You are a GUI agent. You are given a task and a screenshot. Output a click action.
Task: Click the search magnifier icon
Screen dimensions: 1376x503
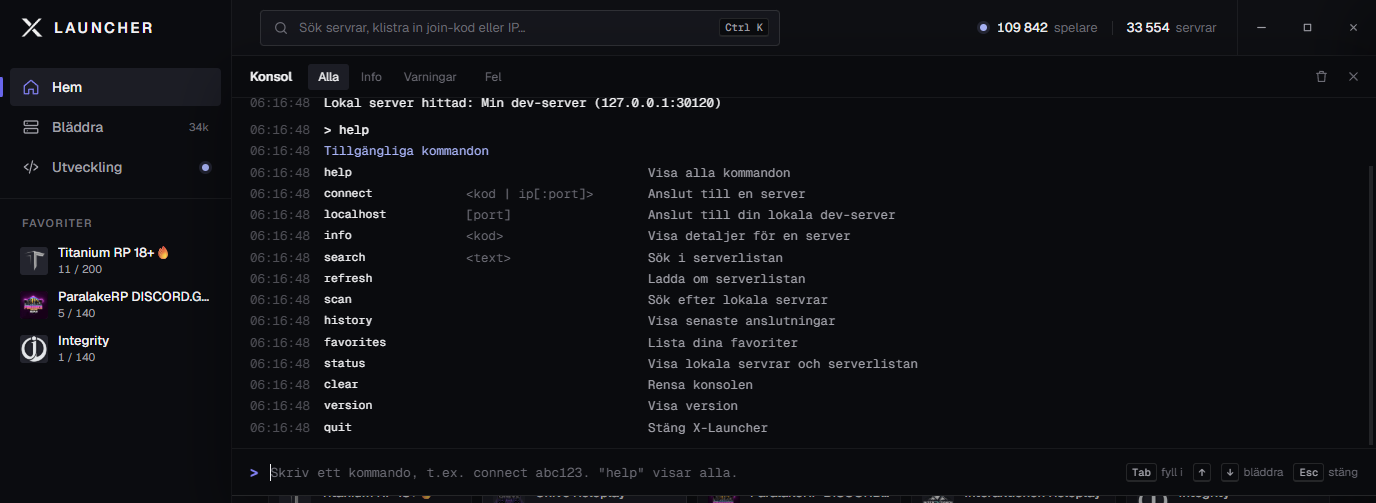pos(281,28)
